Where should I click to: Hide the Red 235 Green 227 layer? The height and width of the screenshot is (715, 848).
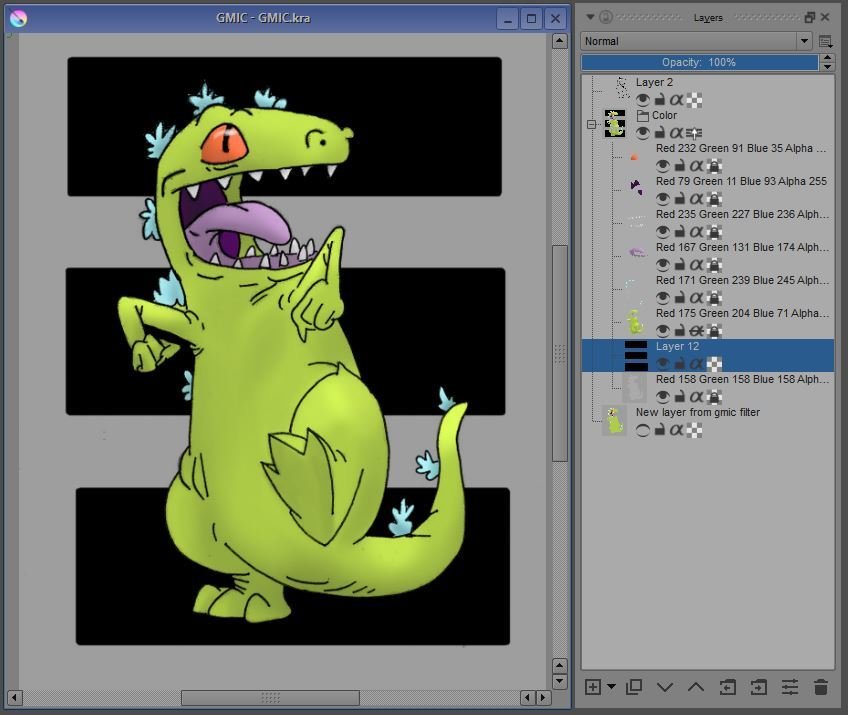click(662, 231)
